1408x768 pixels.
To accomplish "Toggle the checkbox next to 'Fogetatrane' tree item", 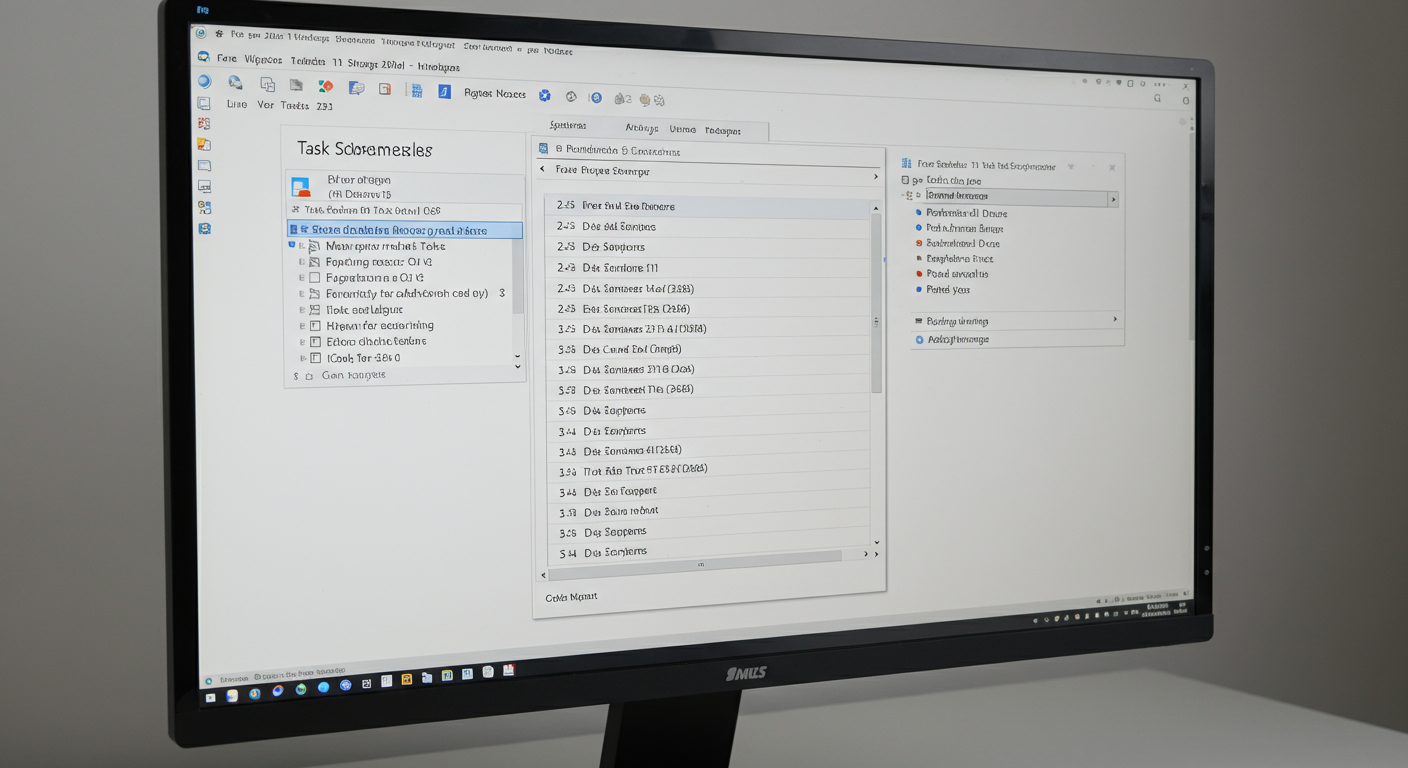I will click(315, 278).
